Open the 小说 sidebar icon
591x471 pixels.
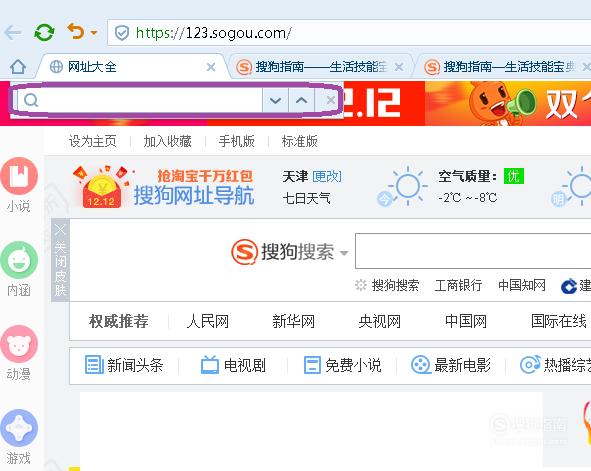[19, 176]
